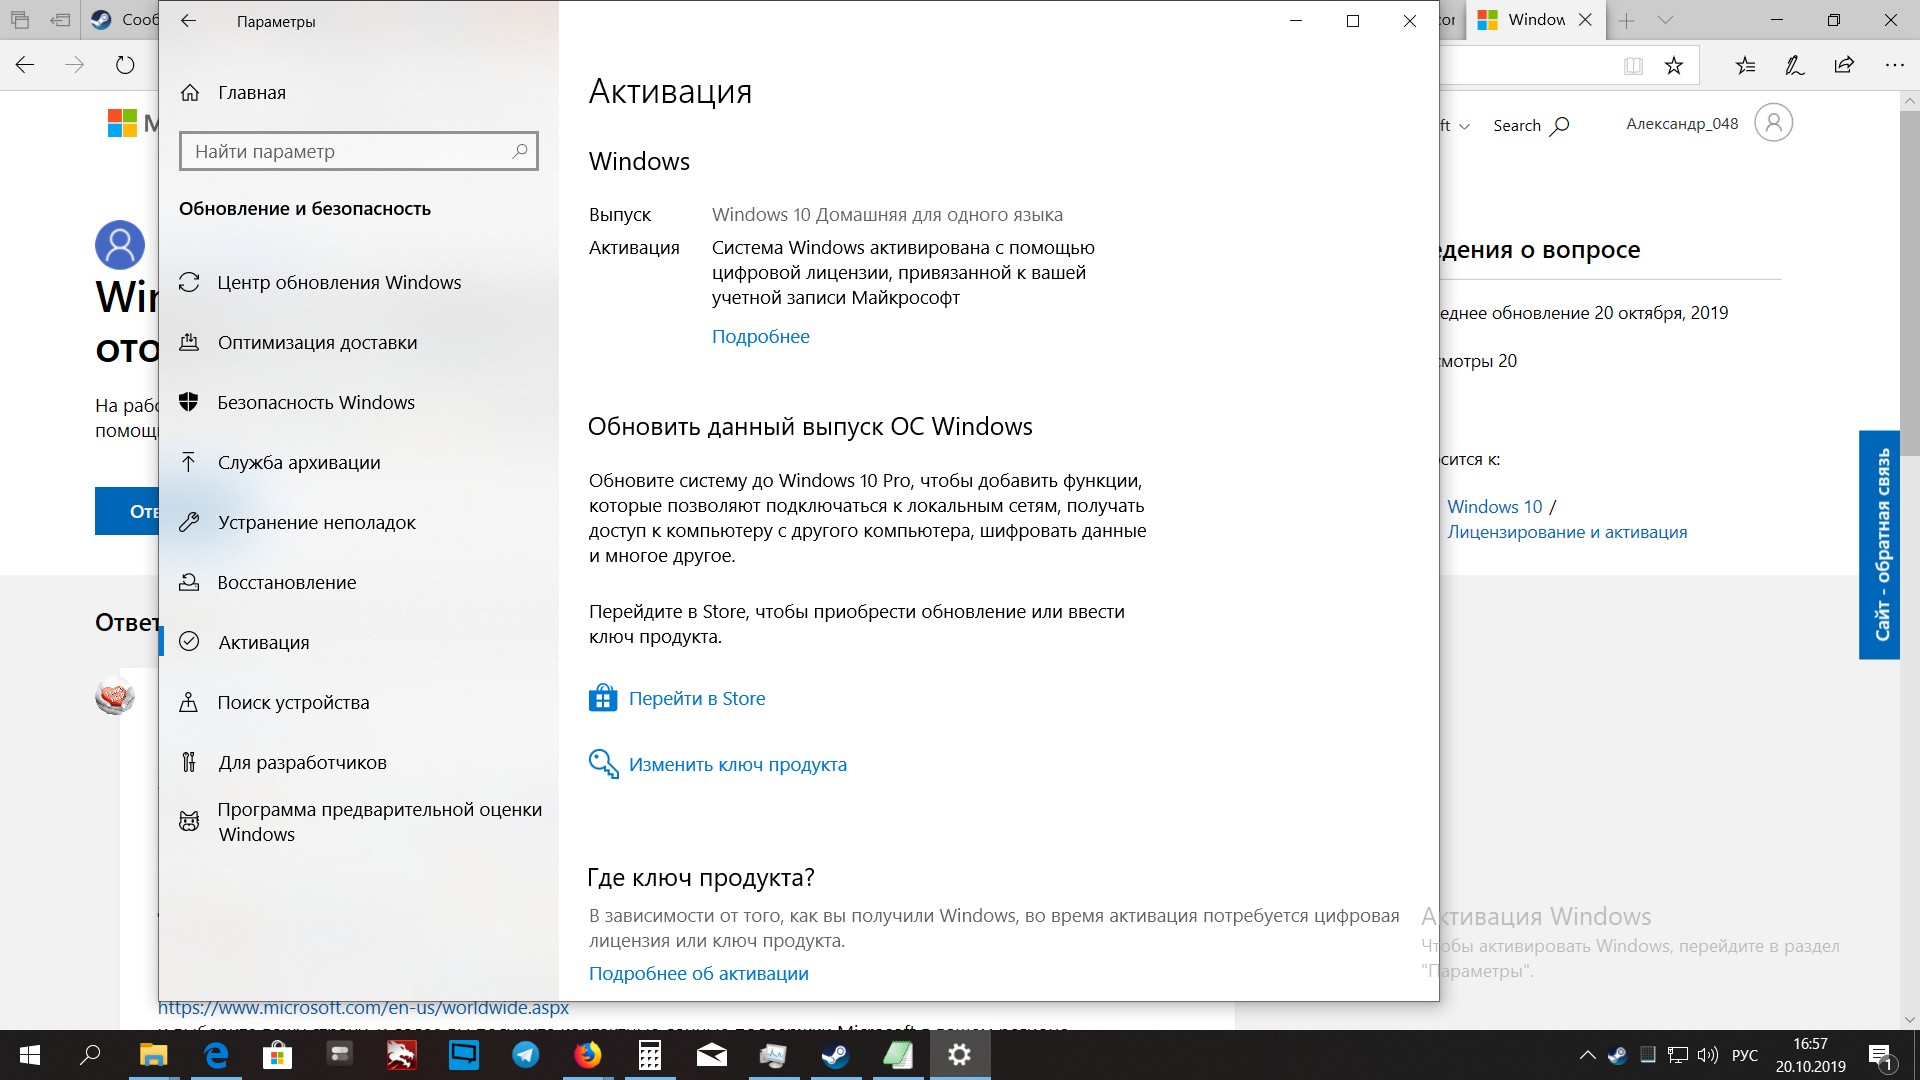Open Delivery Optimization settings
Screen dimensions: 1920x1080
point(316,340)
